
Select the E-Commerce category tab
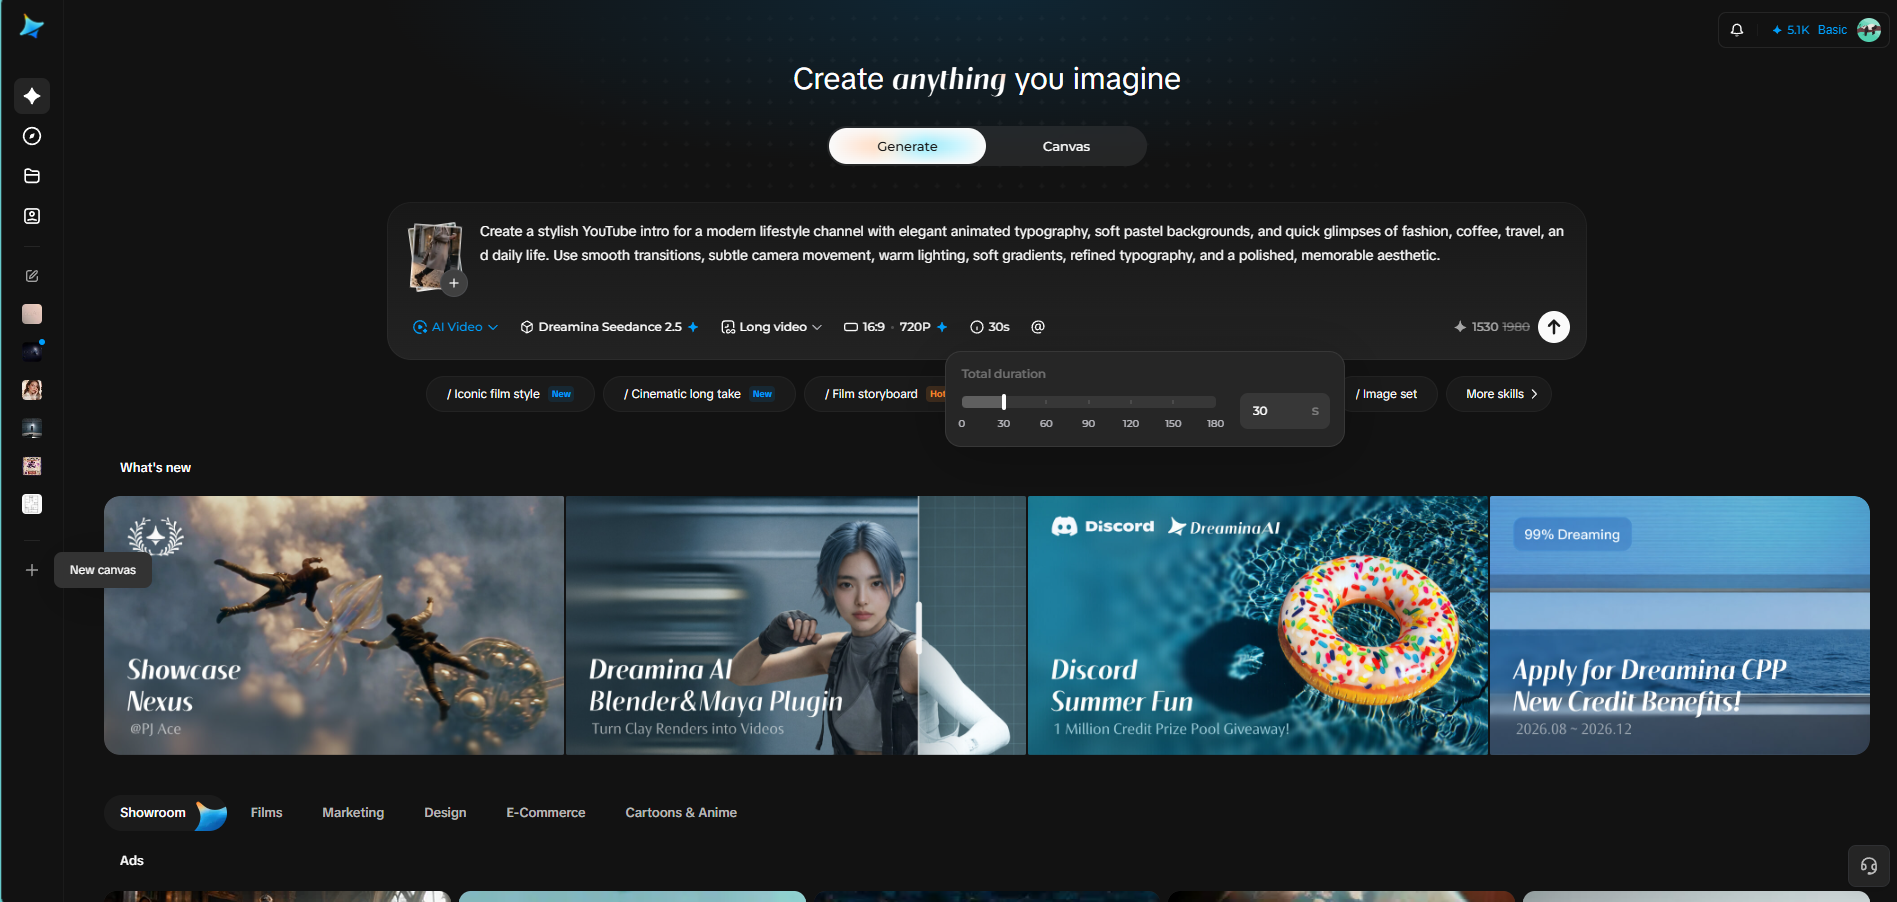click(x=546, y=813)
